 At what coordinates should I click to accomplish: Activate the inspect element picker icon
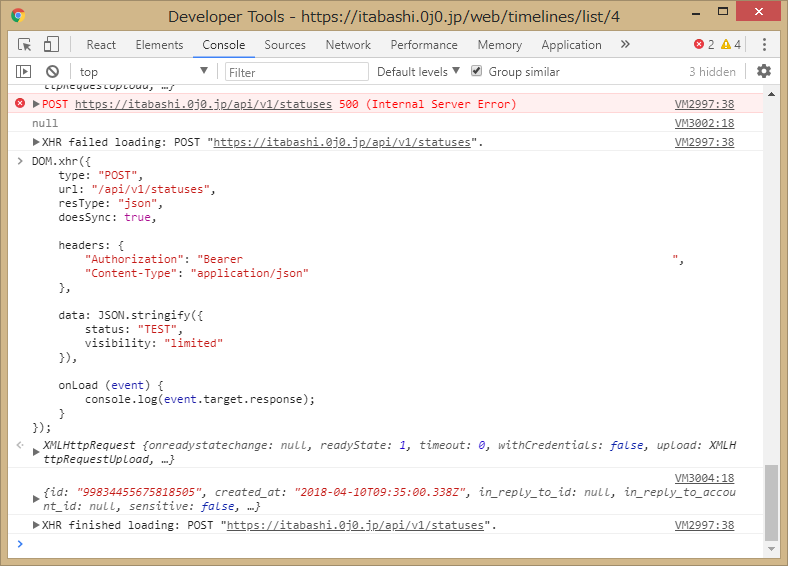coord(25,45)
